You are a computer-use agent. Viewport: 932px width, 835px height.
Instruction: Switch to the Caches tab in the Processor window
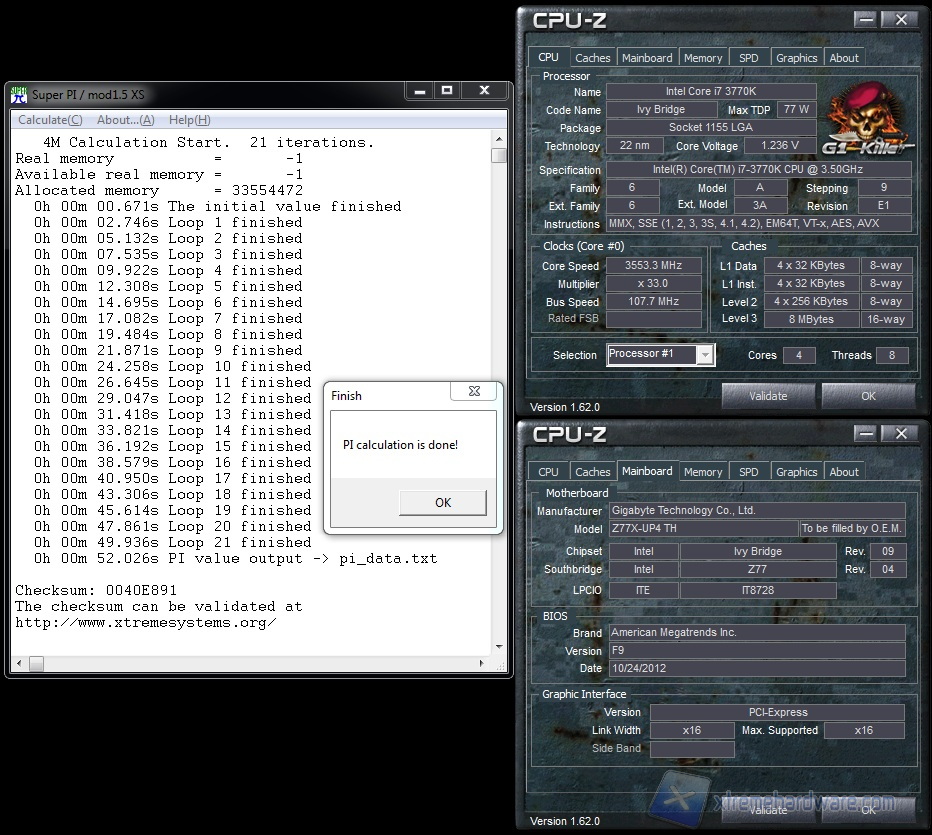click(593, 58)
